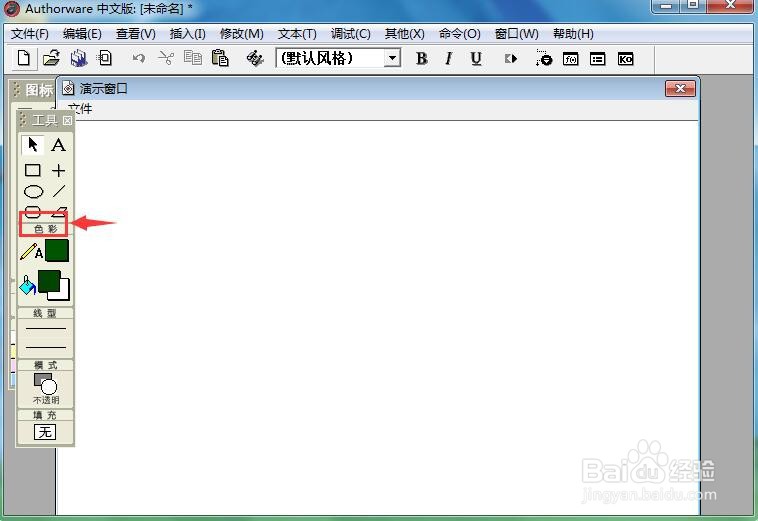Select the Polygon tool
758x521 pixels.
tap(58, 212)
